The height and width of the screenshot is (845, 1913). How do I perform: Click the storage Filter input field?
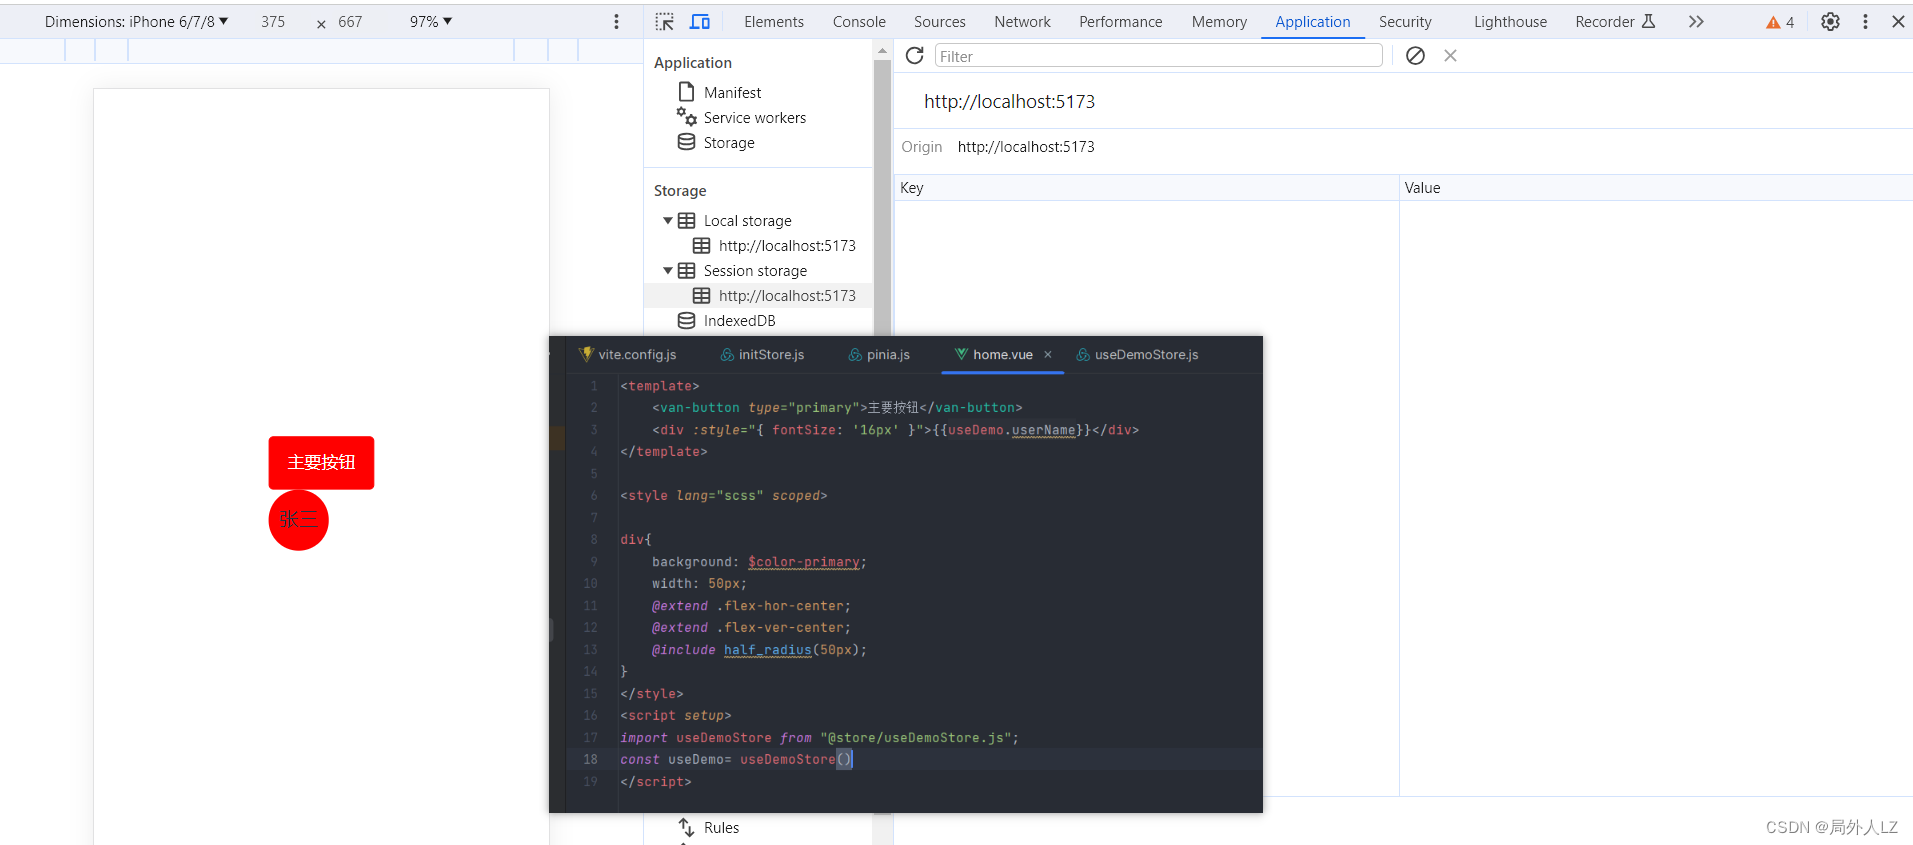click(1158, 56)
